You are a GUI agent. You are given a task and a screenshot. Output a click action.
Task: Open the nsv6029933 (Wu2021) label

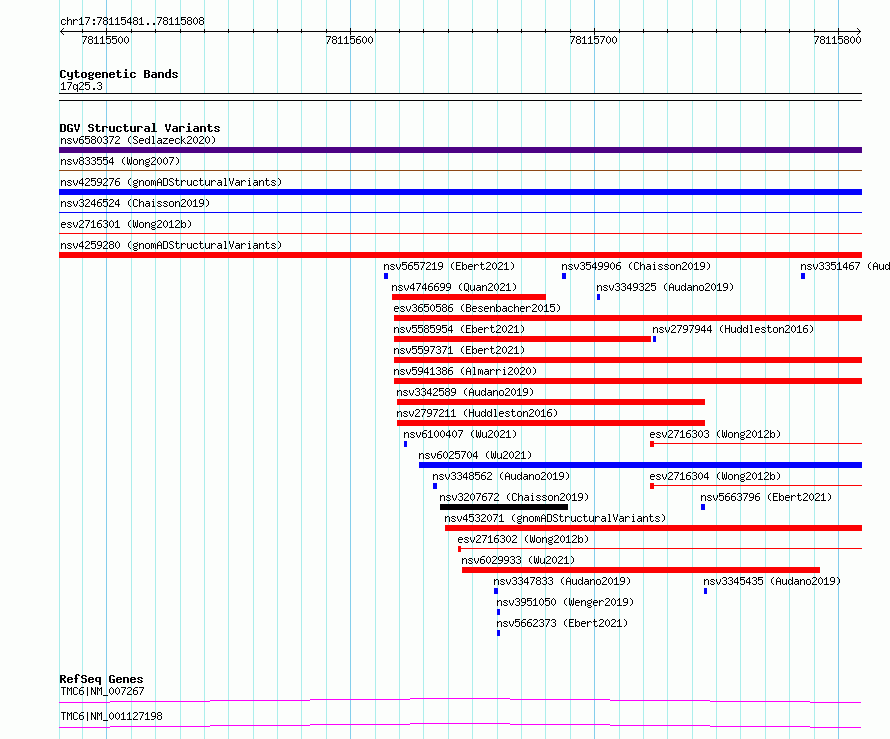pyautogui.click(x=518, y=560)
